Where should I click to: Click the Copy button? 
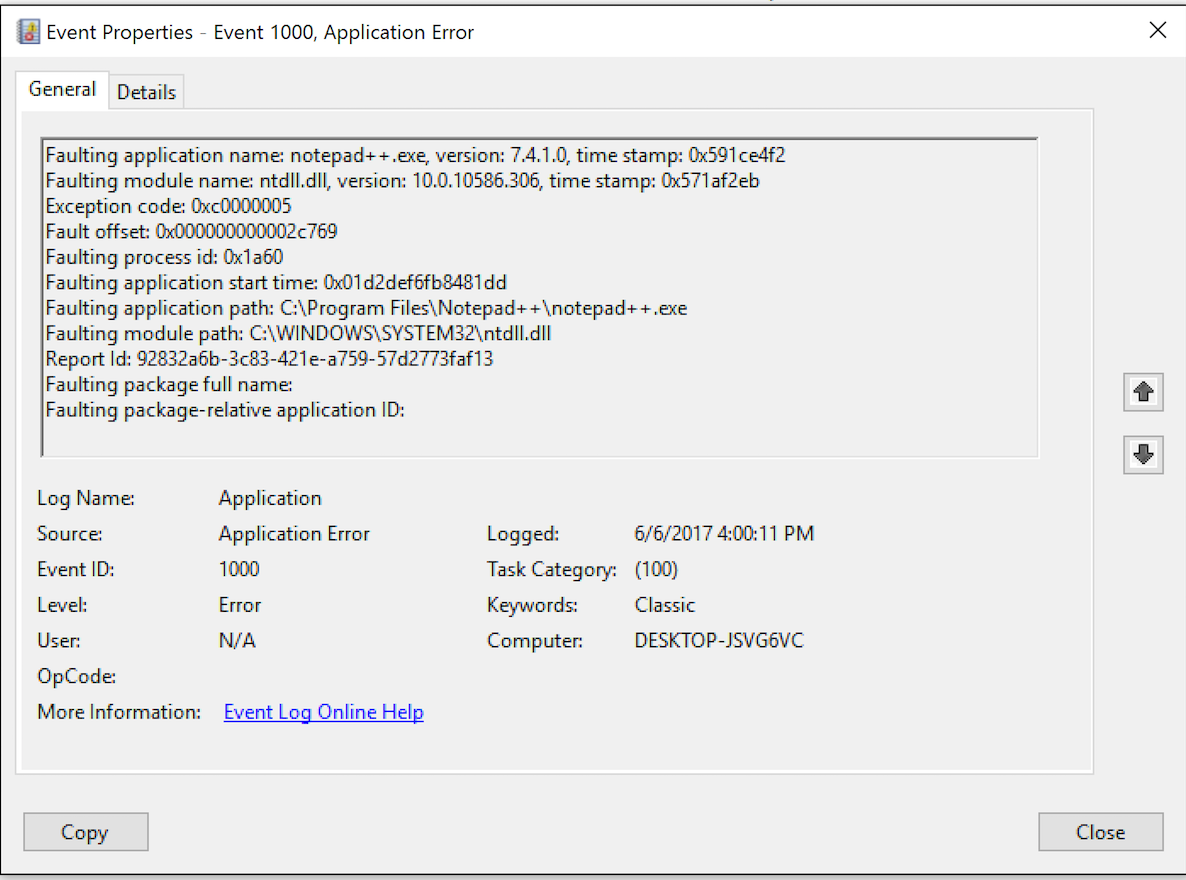tap(85, 832)
